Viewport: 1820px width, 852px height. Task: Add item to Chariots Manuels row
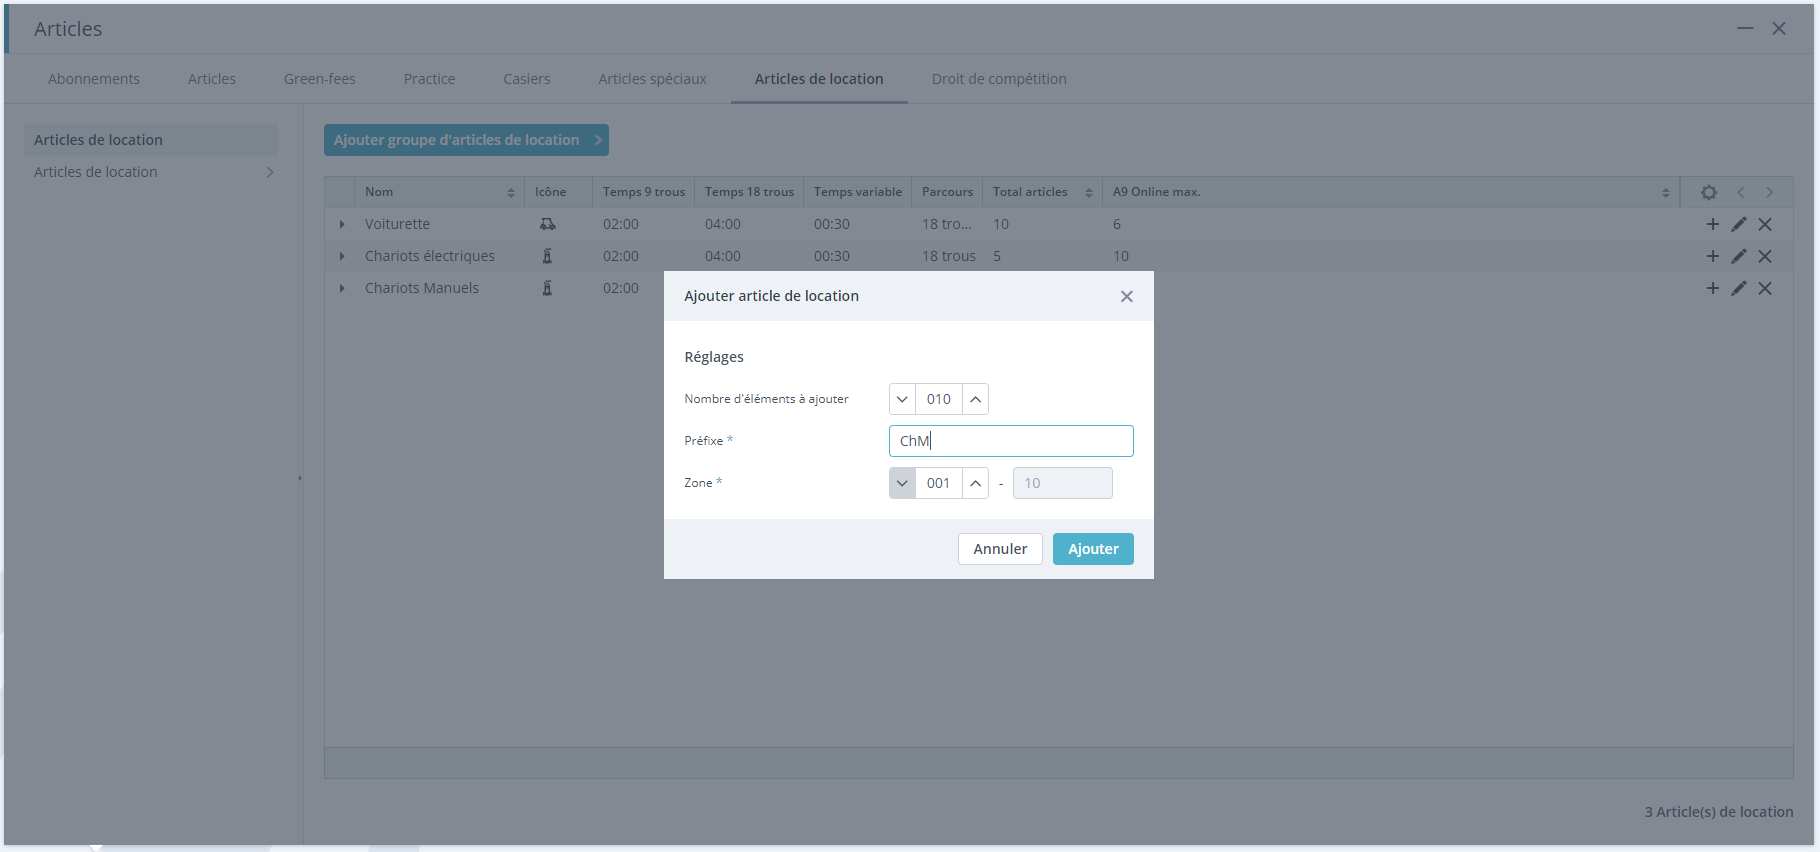pos(1713,288)
